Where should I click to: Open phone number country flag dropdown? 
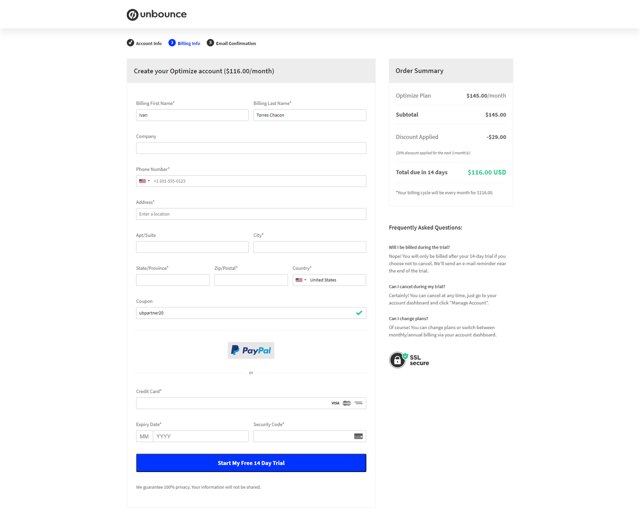click(144, 181)
